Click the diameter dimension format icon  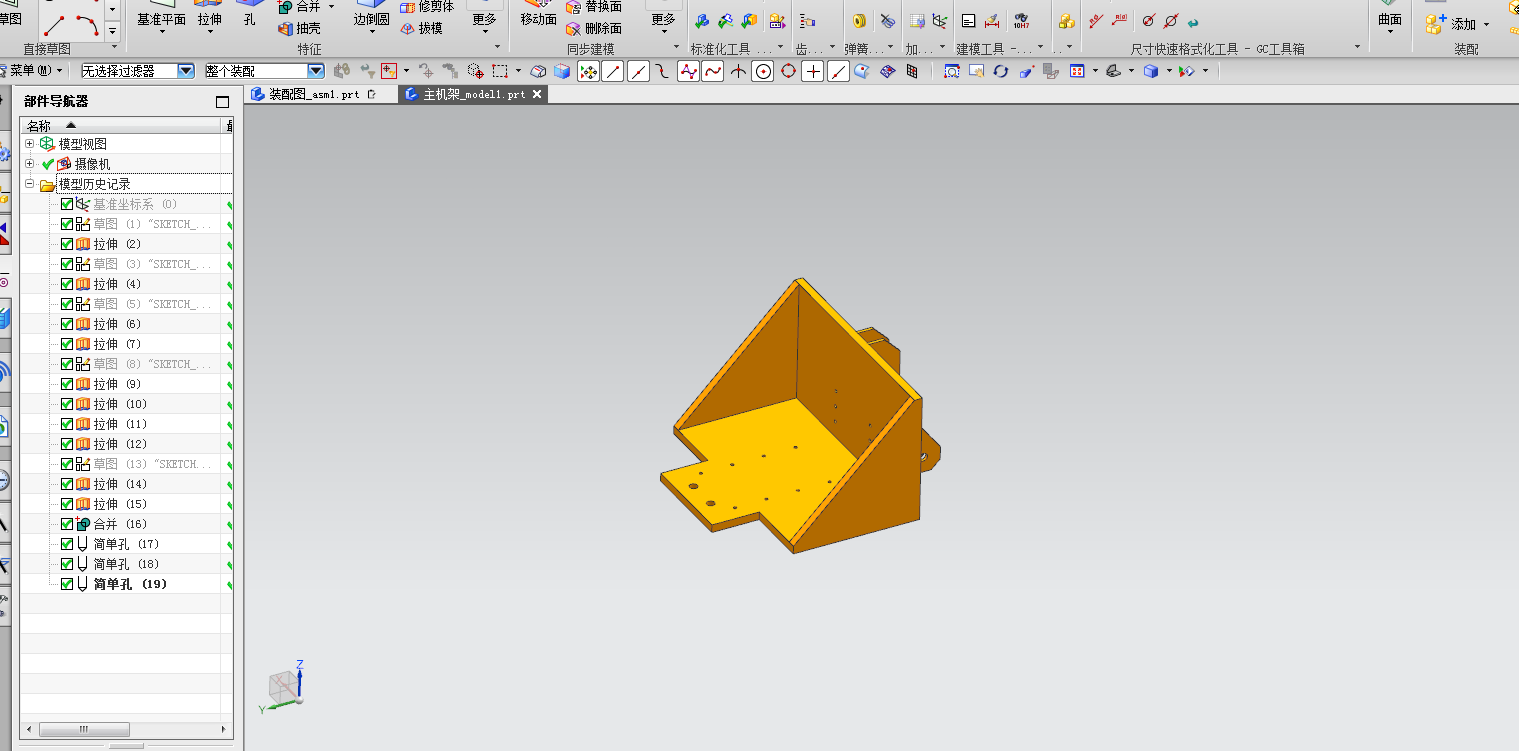pyautogui.click(x=1149, y=20)
